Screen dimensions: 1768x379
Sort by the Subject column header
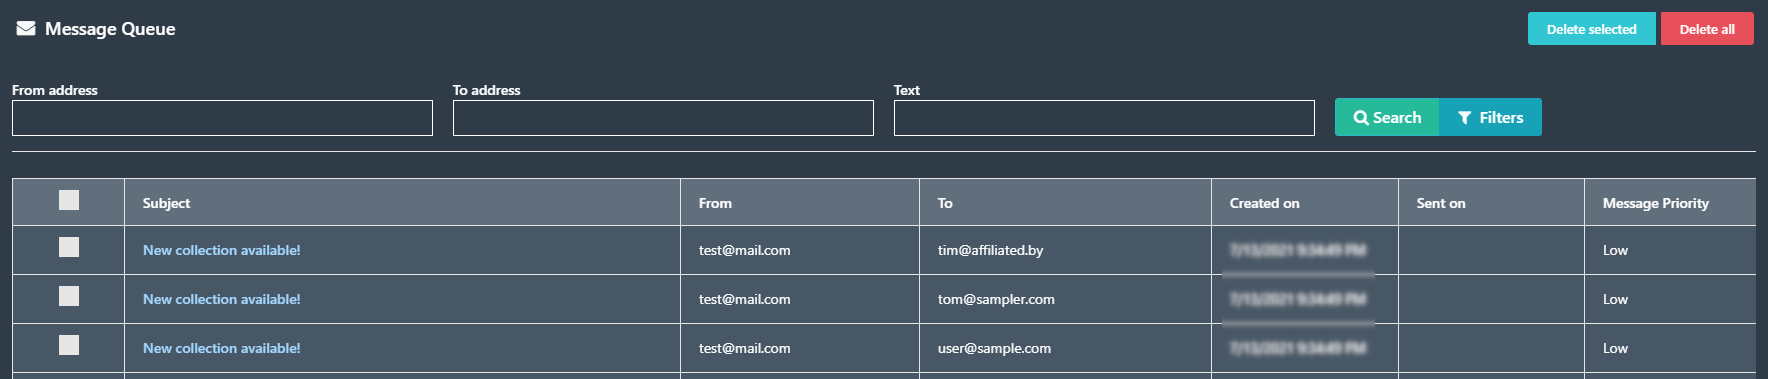pos(166,203)
